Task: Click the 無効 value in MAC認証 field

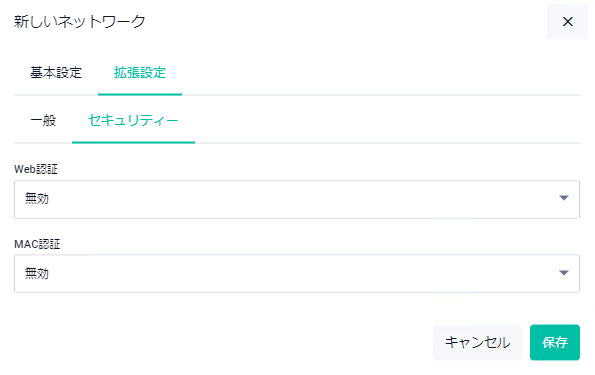Action: click(x=37, y=273)
